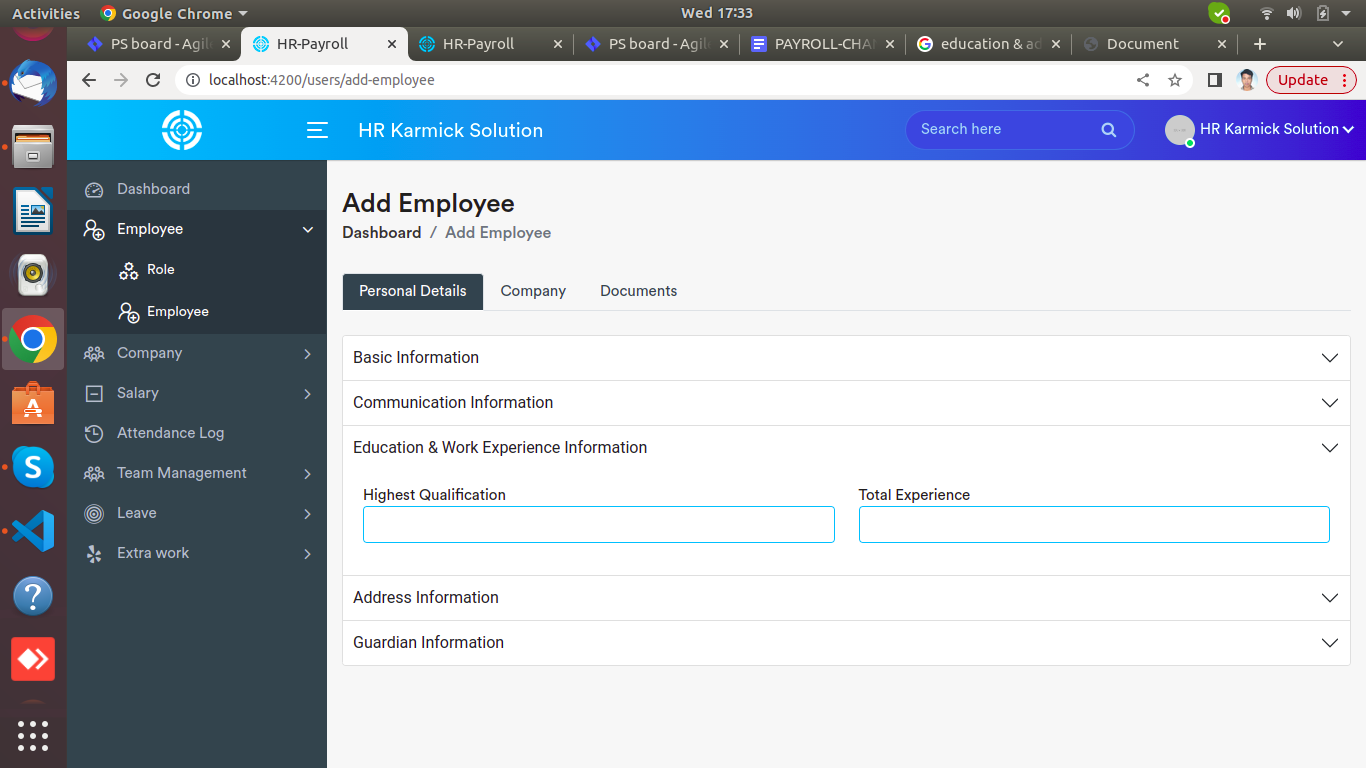1366x768 pixels.
Task: Open Skype from the Ubuntu dock
Action: pos(33,467)
